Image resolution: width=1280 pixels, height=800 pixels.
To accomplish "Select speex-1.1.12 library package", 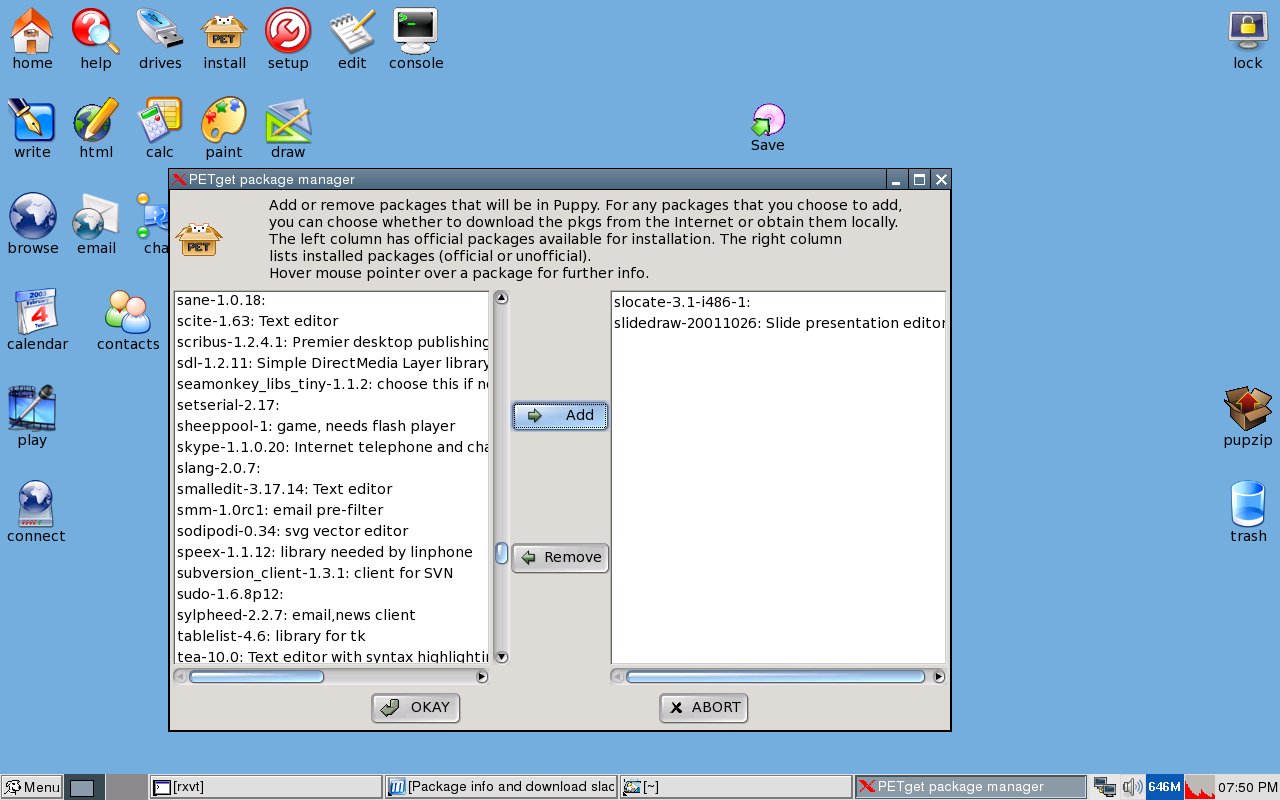I will click(331, 552).
